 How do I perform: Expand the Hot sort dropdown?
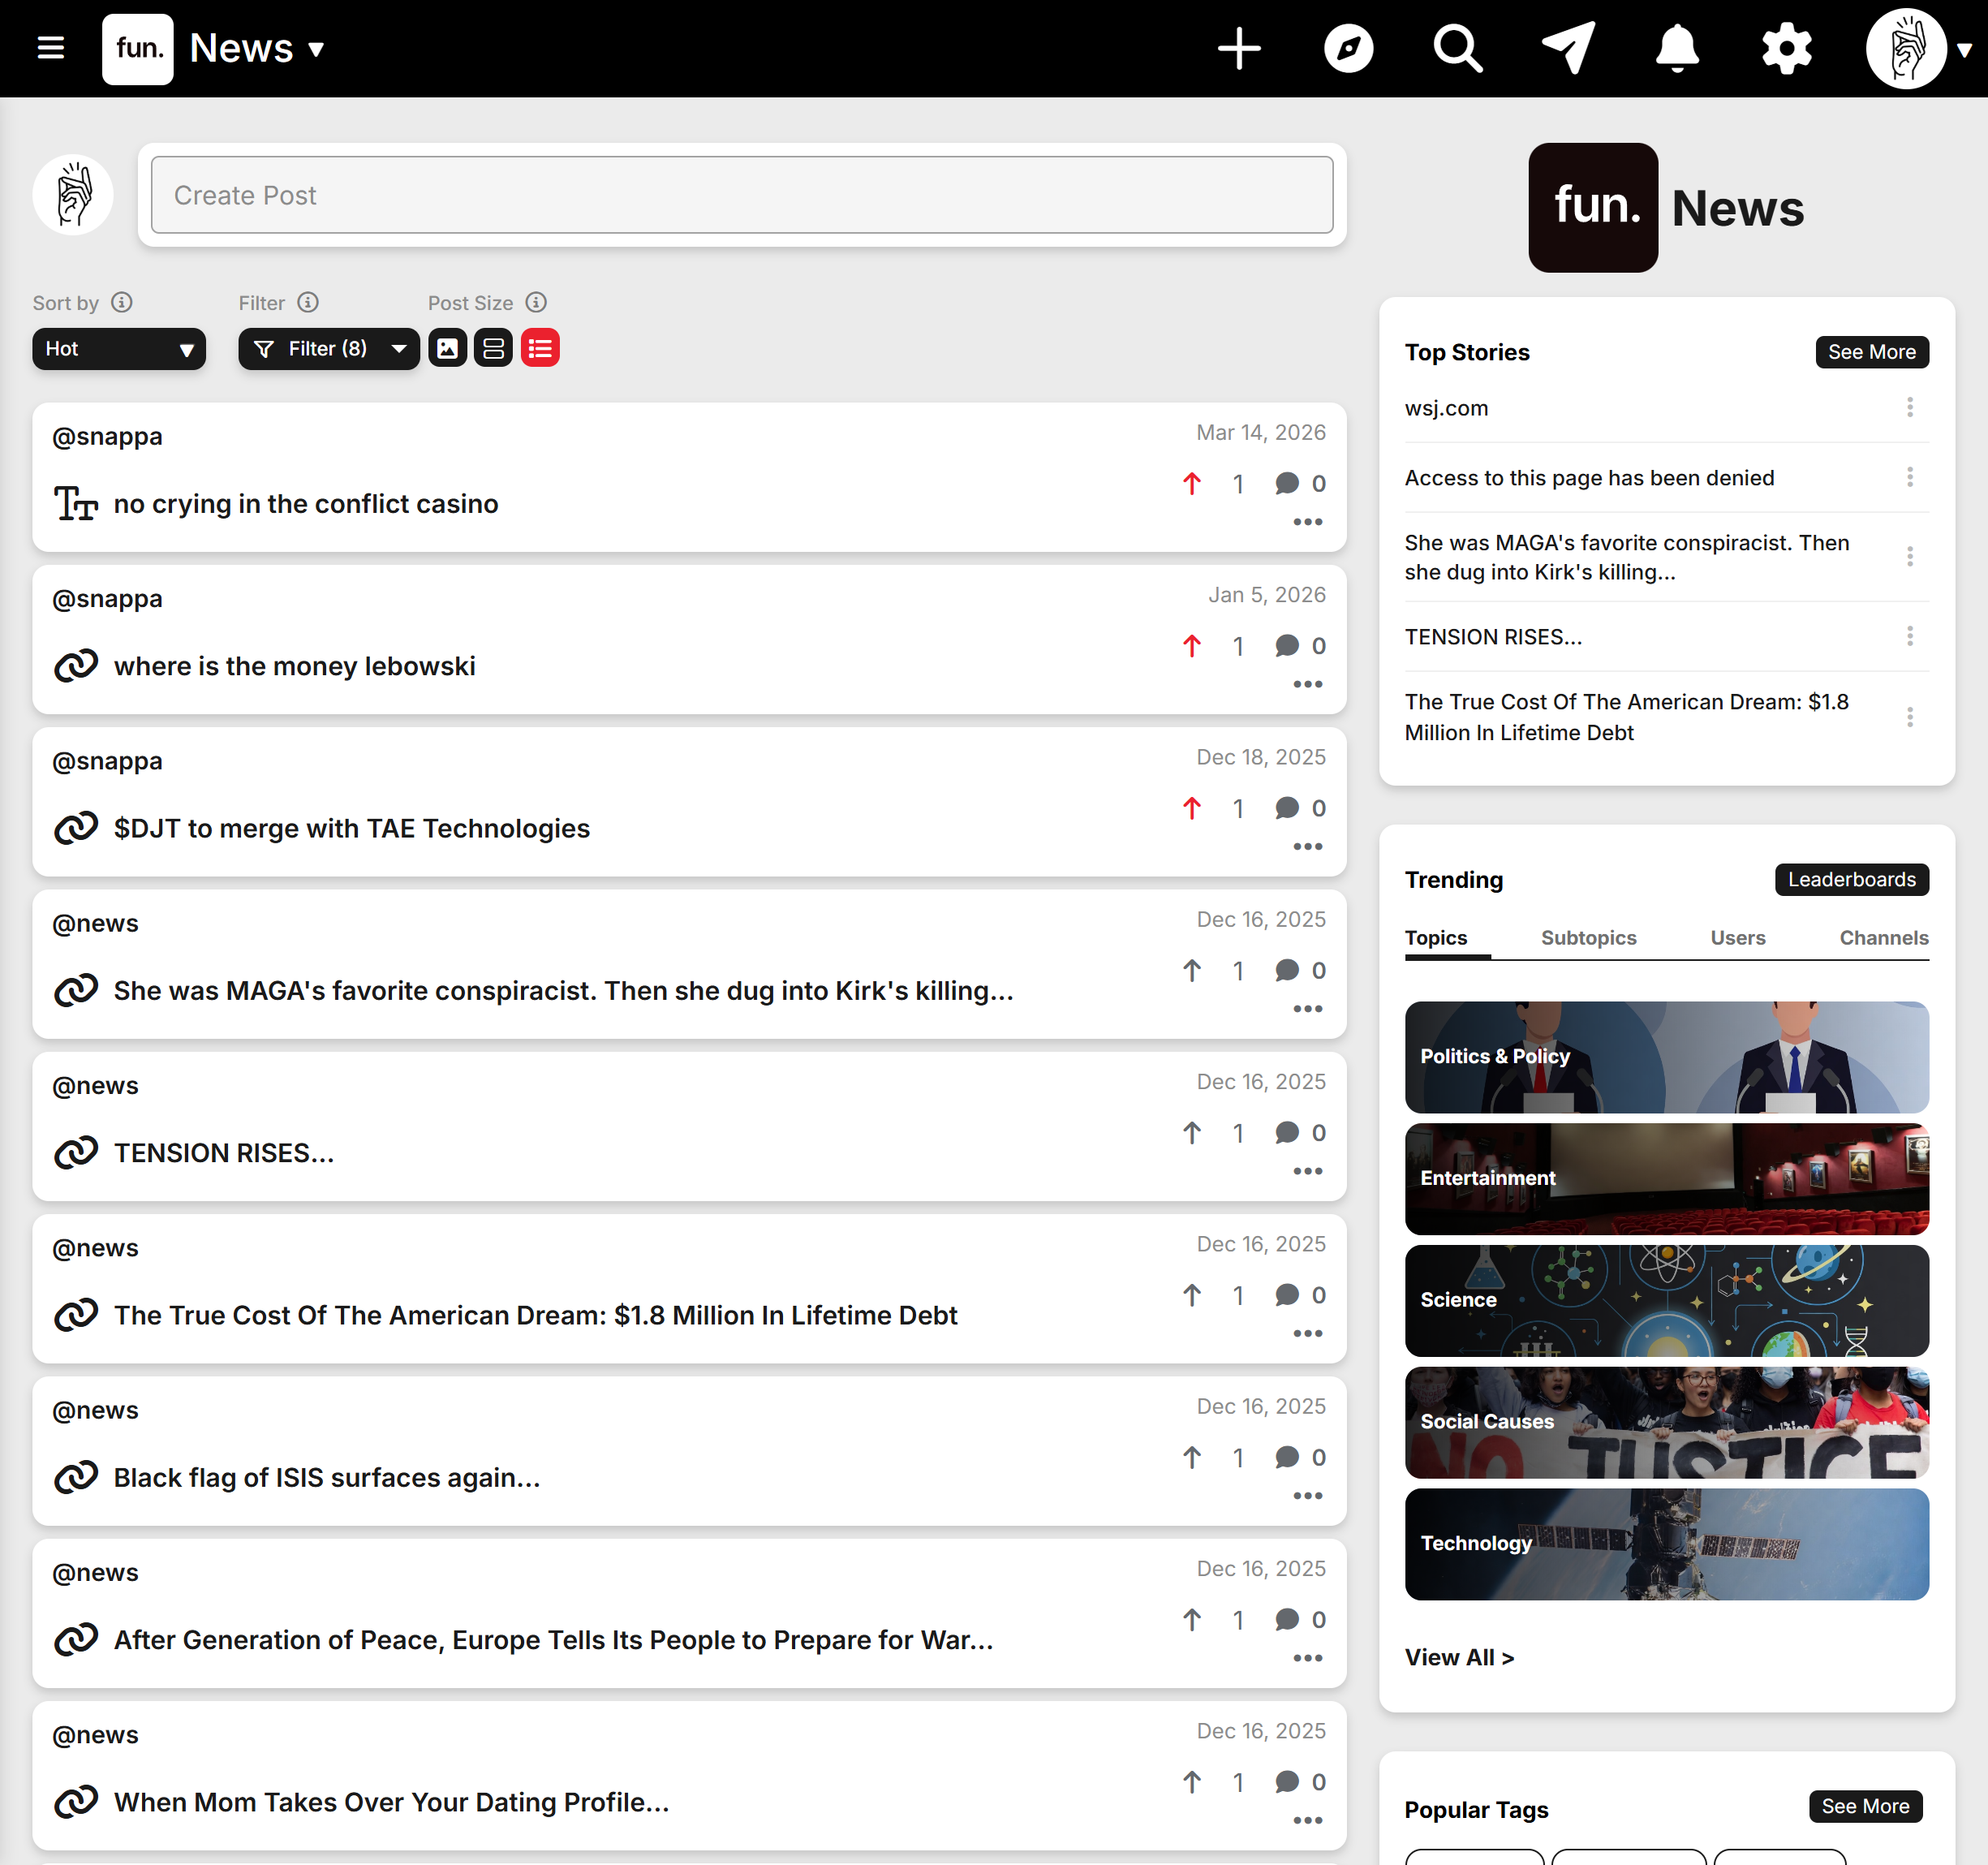point(118,349)
